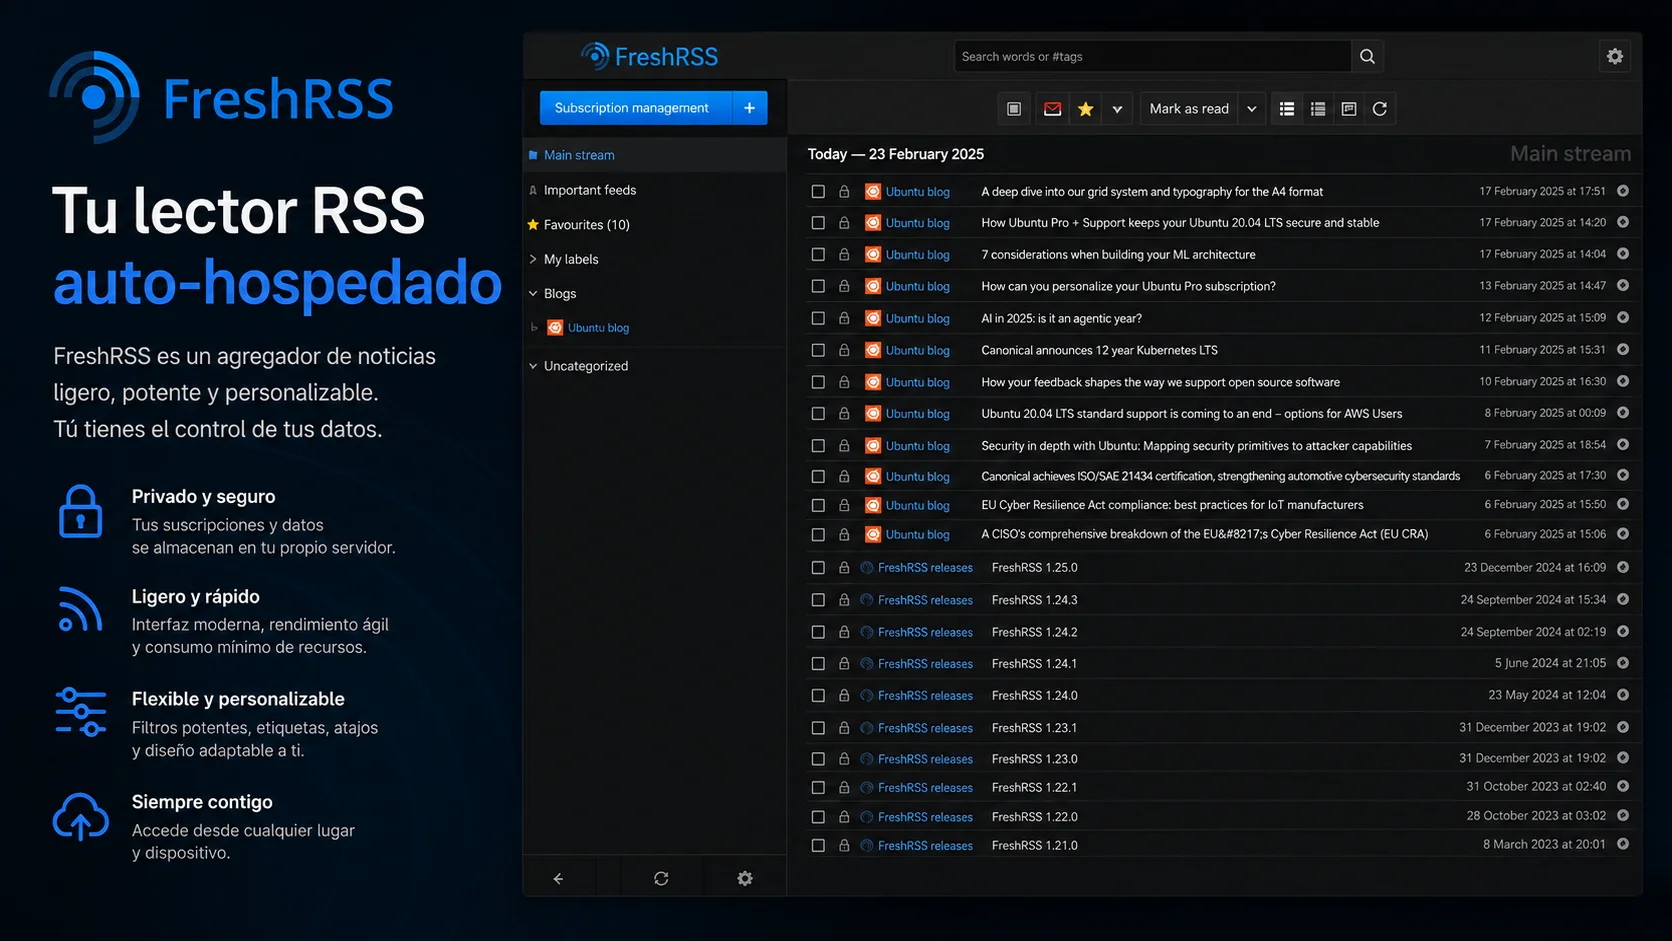Click the lock icon on 'How Ubuntu Pro + Support' row
This screenshot has width=1672, height=941.
click(x=844, y=223)
